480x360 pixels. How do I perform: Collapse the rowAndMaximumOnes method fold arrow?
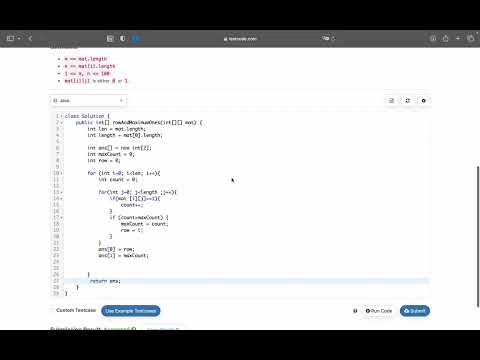coord(61,123)
